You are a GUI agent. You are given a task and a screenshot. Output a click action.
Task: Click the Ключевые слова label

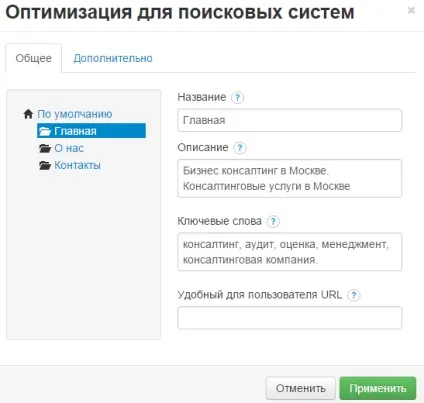pyautogui.click(x=219, y=221)
